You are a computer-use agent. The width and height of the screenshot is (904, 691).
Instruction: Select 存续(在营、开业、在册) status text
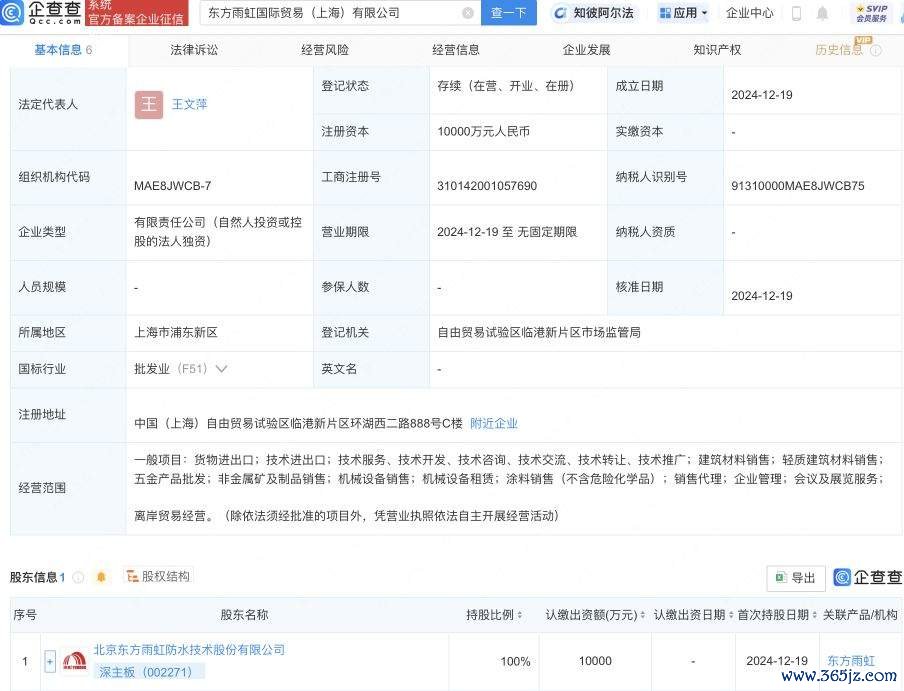point(506,86)
